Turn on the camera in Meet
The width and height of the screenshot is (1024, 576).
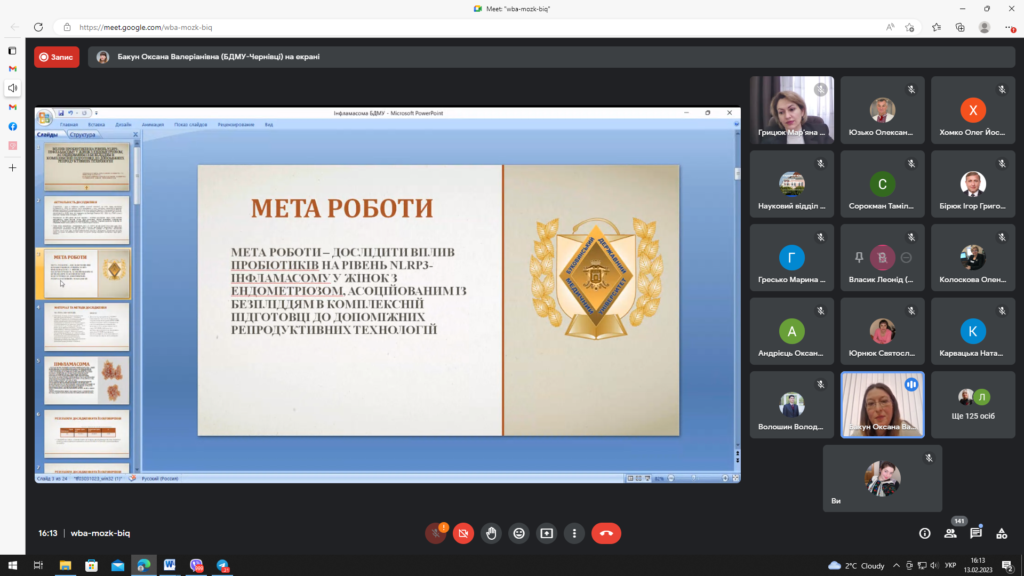[x=463, y=533]
